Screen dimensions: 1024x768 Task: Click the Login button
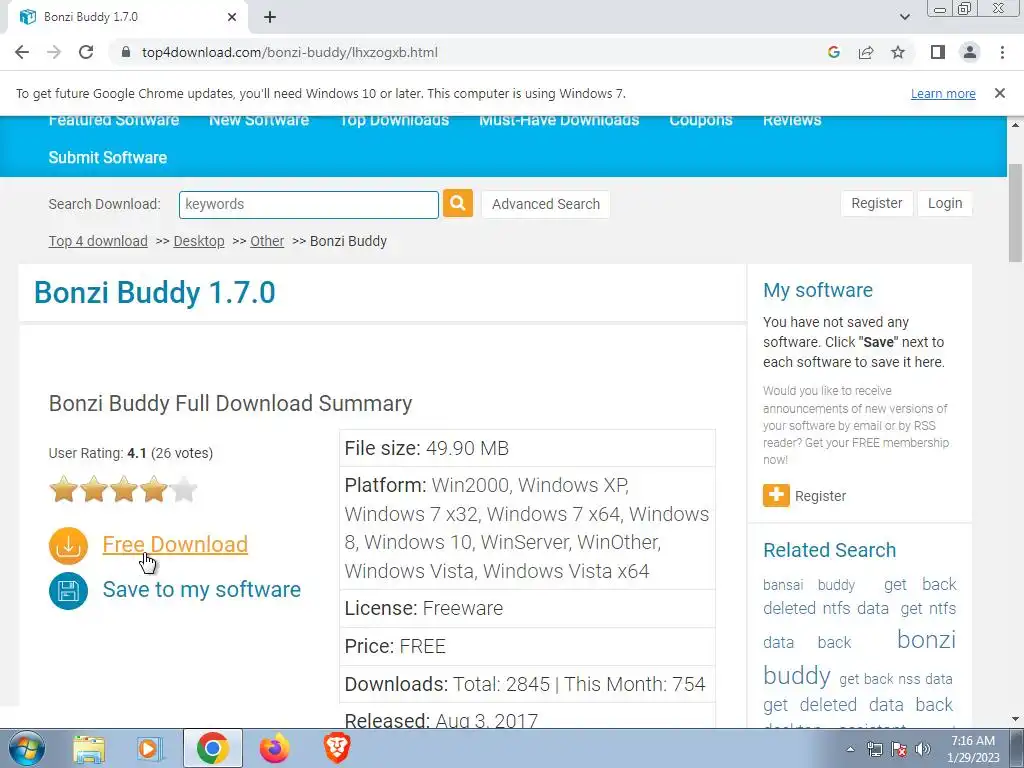tap(944, 203)
